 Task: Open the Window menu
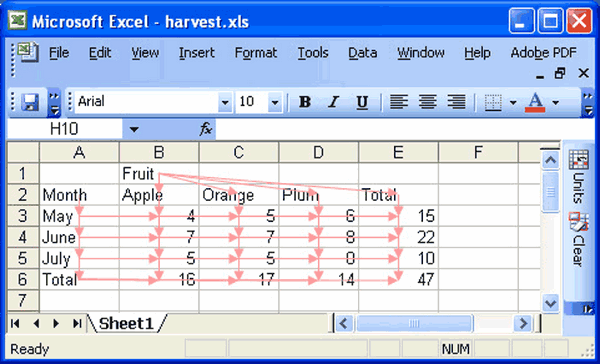[421, 53]
